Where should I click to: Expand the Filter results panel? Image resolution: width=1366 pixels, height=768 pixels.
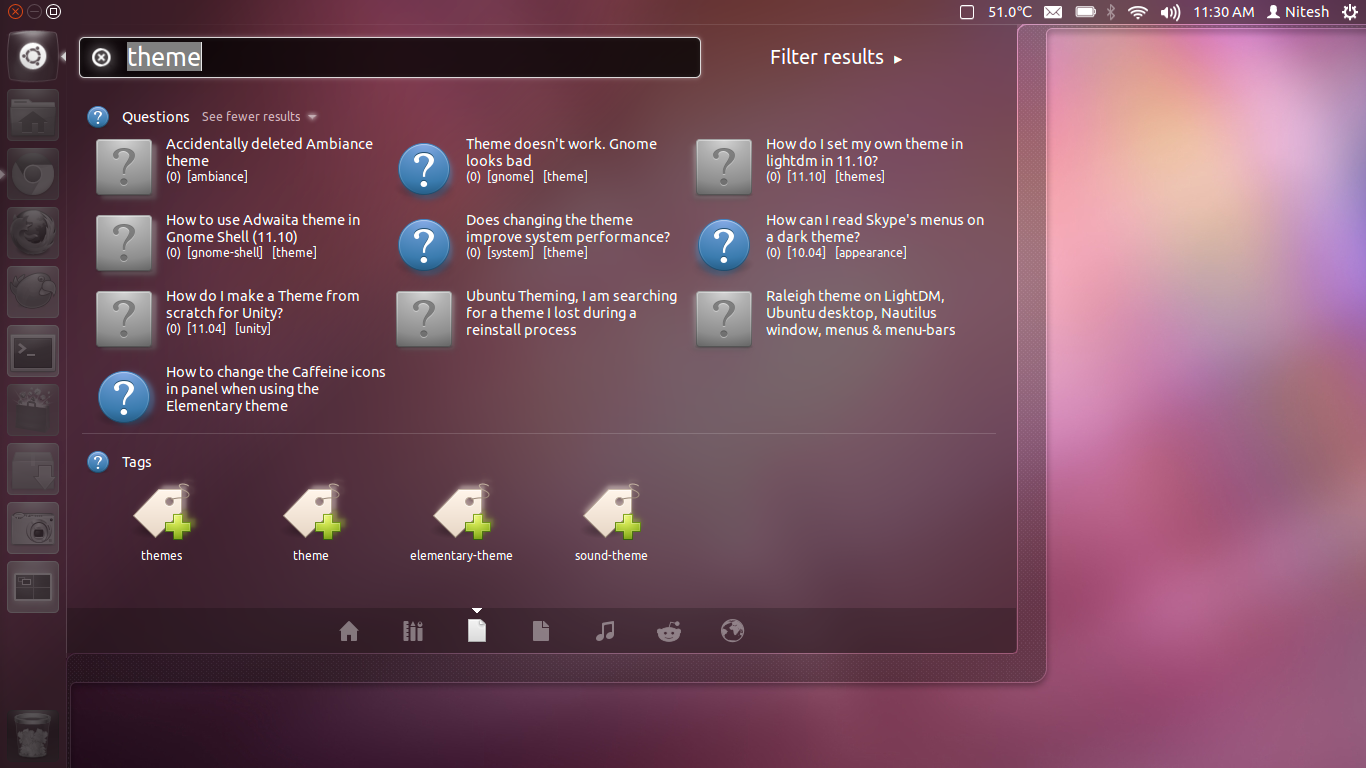tap(836, 57)
